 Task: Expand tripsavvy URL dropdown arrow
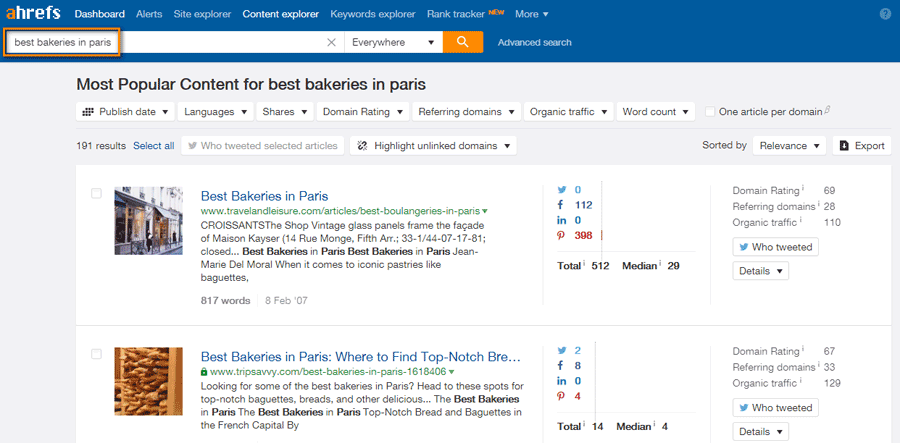[x=451, y=371]
